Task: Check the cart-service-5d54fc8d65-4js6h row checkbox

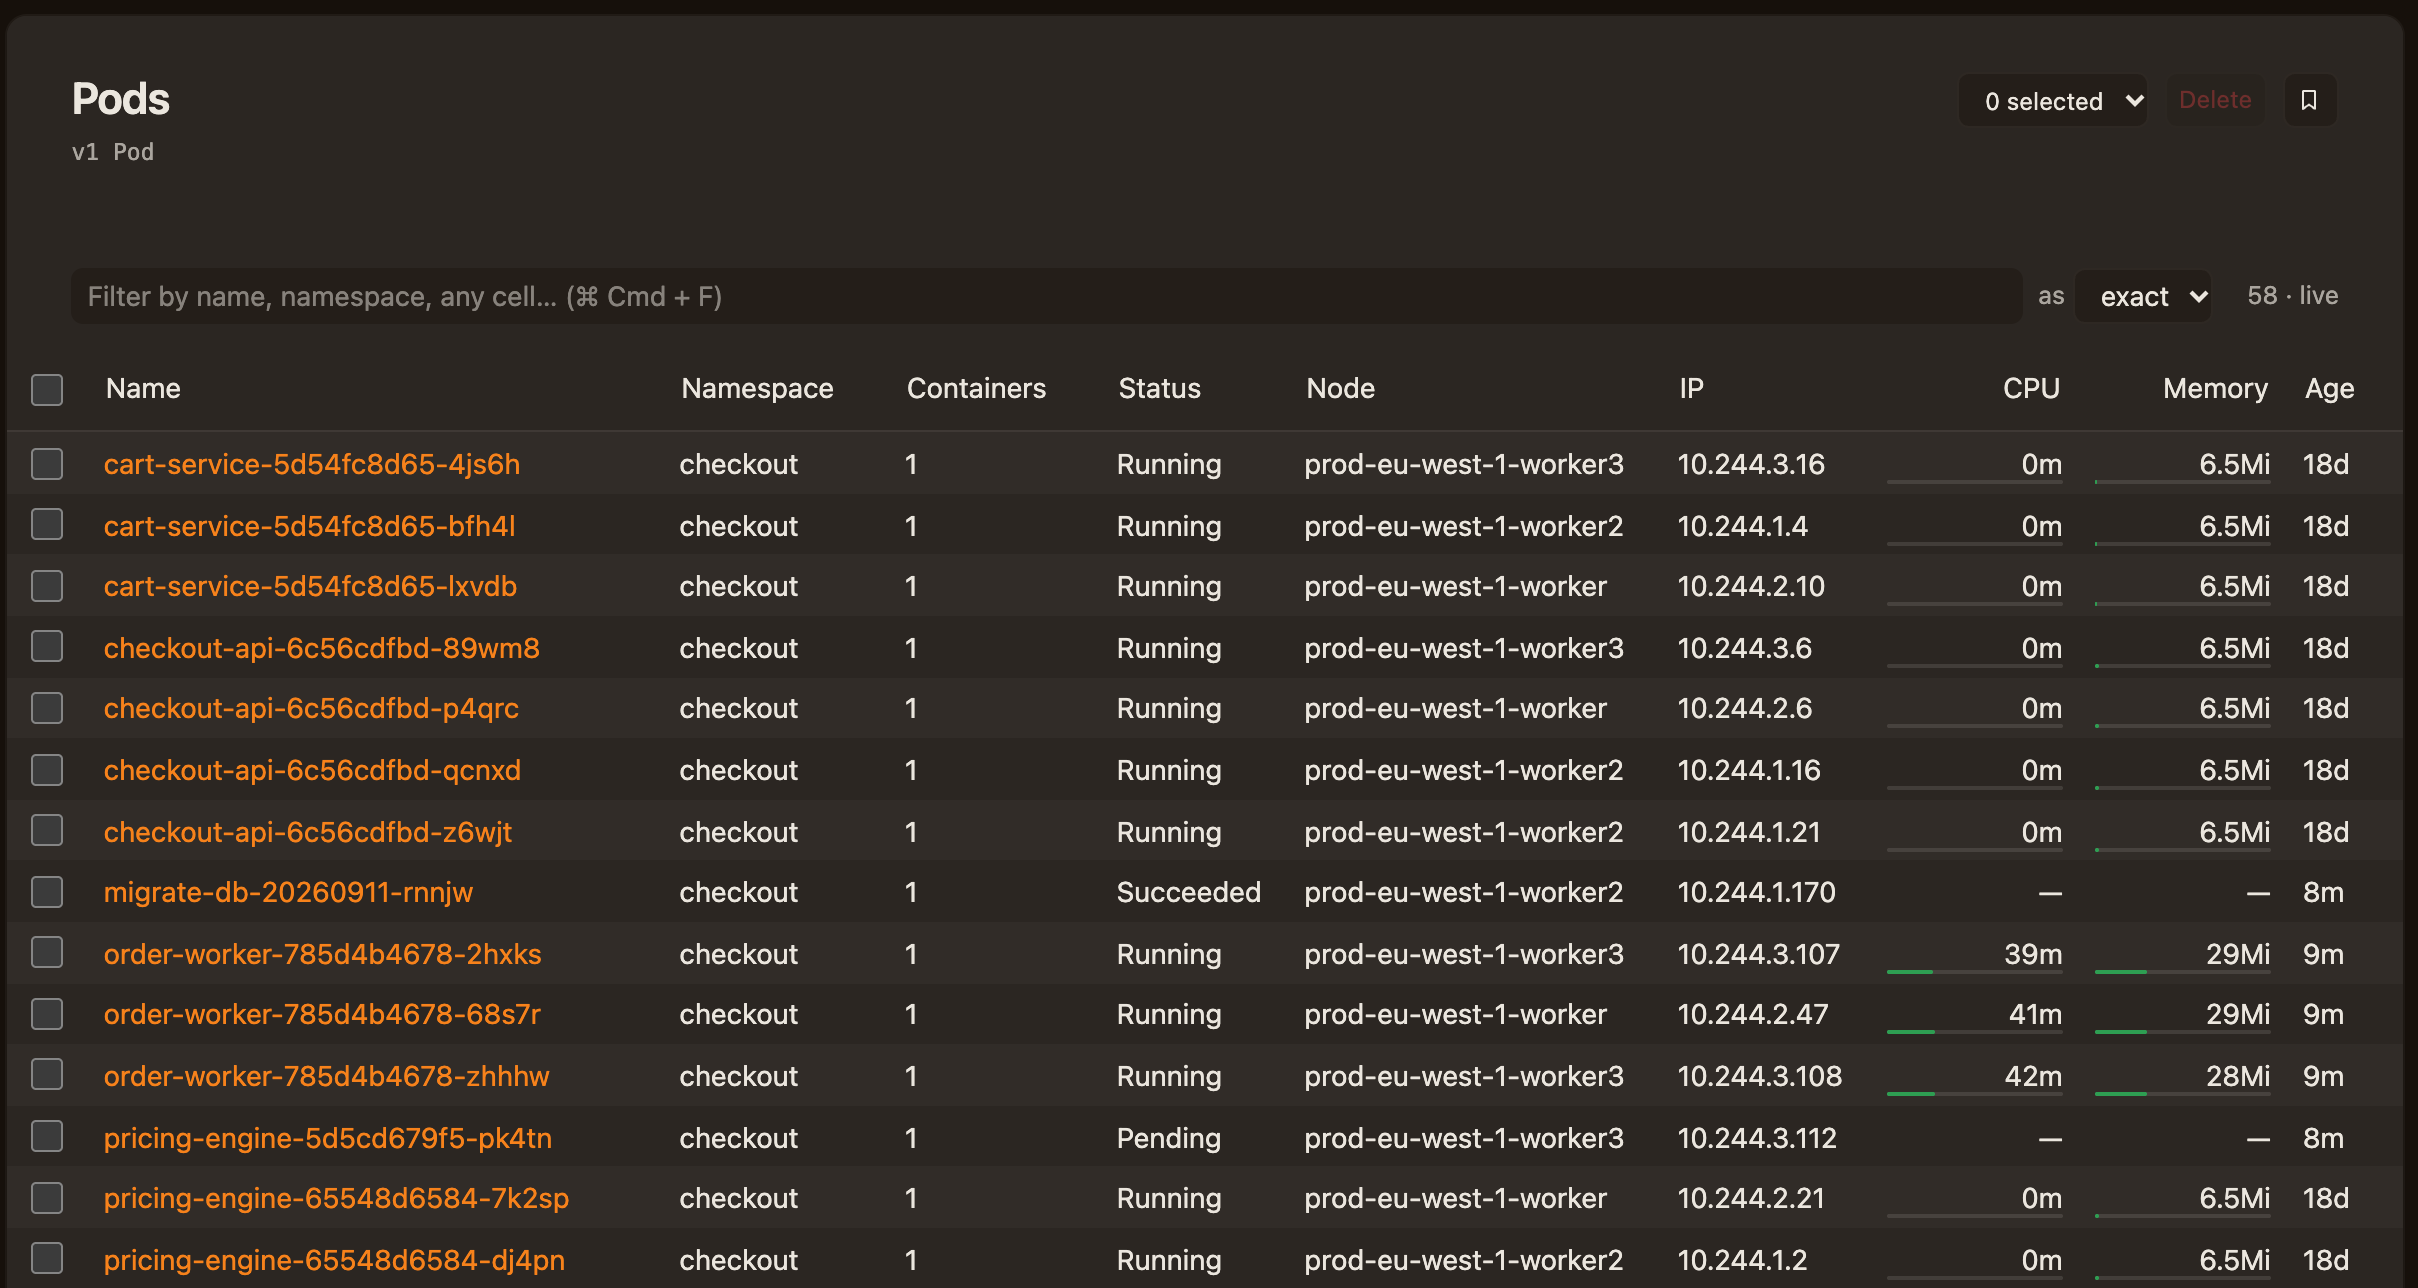Action: (x=47, y=464)
